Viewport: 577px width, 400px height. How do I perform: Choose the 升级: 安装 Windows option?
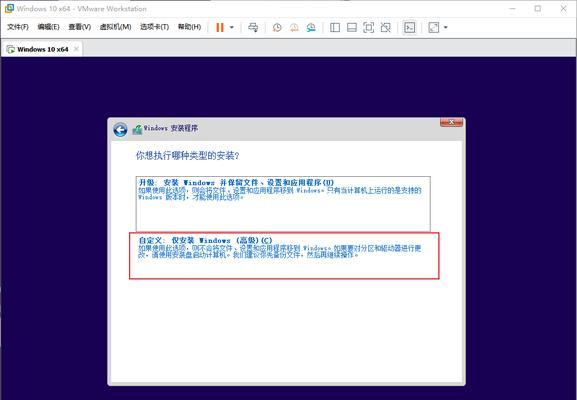tap(283, 204)
